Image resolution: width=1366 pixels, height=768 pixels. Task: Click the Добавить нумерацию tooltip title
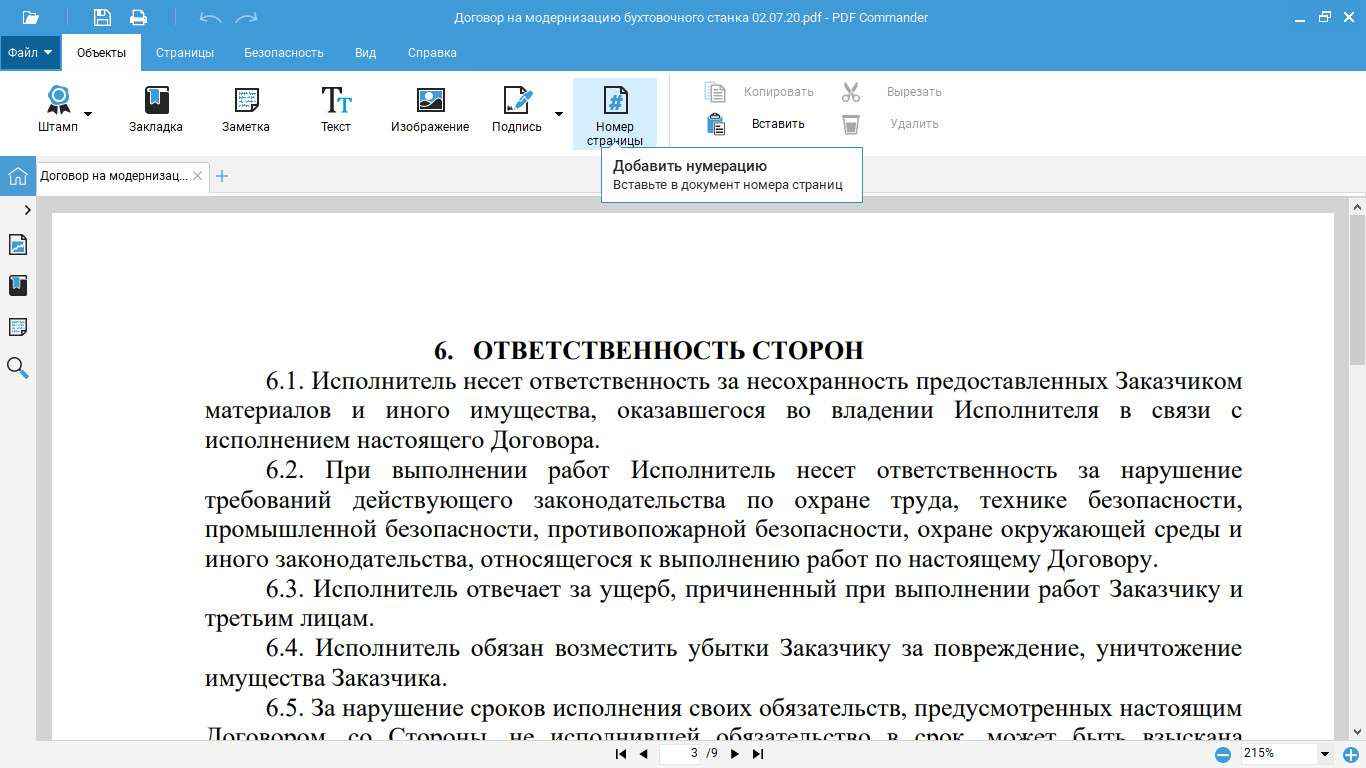[x=690, y=166]
